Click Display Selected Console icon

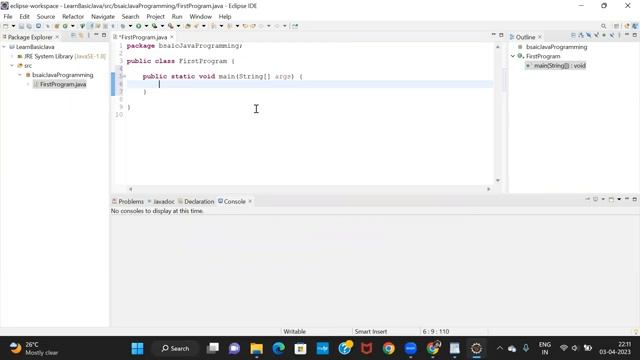[596, 199]
